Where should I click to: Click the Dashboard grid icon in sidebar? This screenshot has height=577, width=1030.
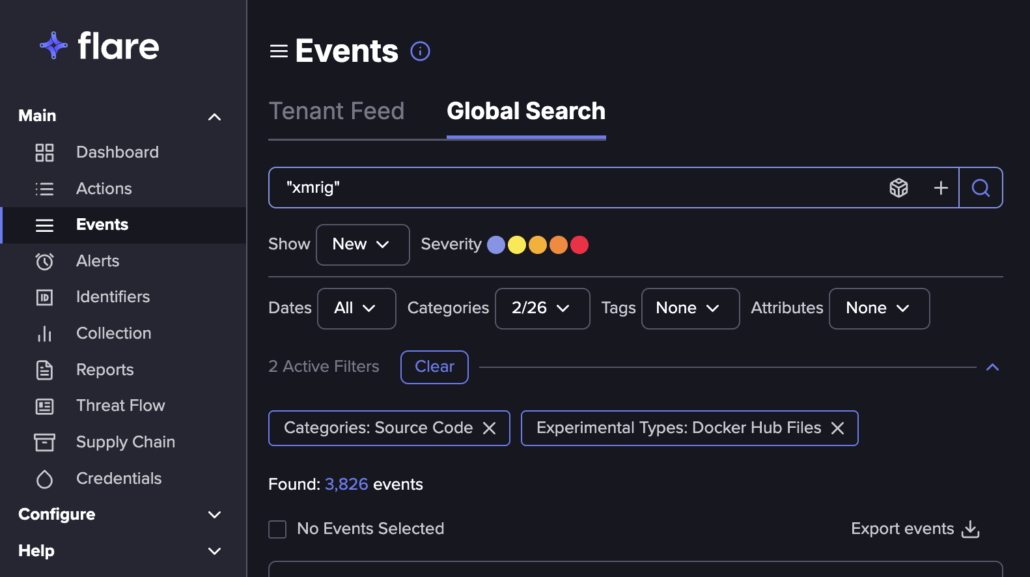pyautogui.click(x=44, y=152)
